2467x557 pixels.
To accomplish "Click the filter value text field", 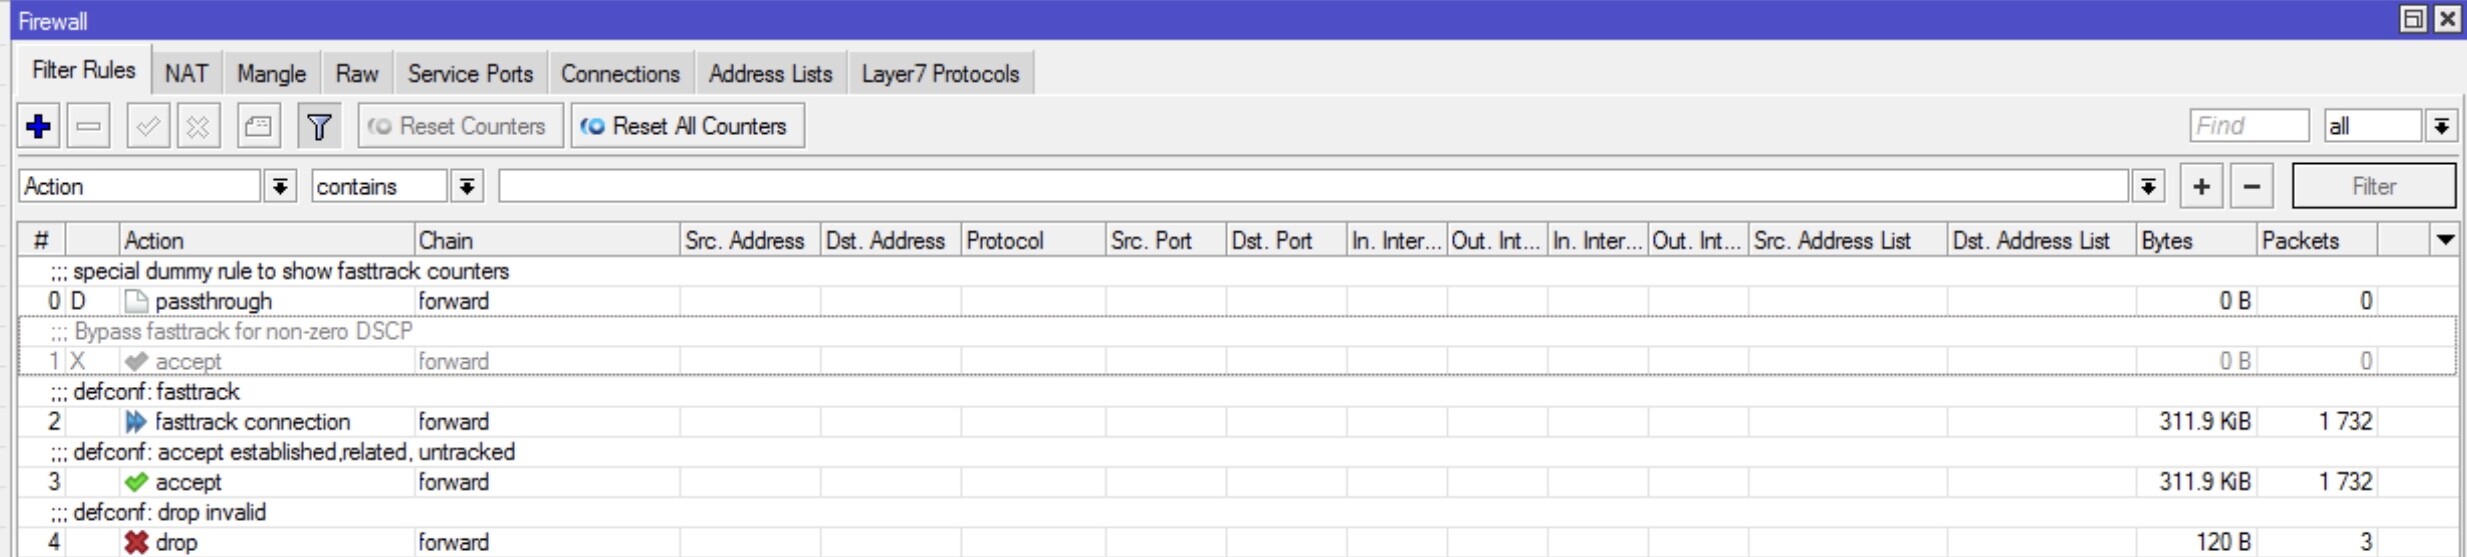I will click(x=1312, y=186).
